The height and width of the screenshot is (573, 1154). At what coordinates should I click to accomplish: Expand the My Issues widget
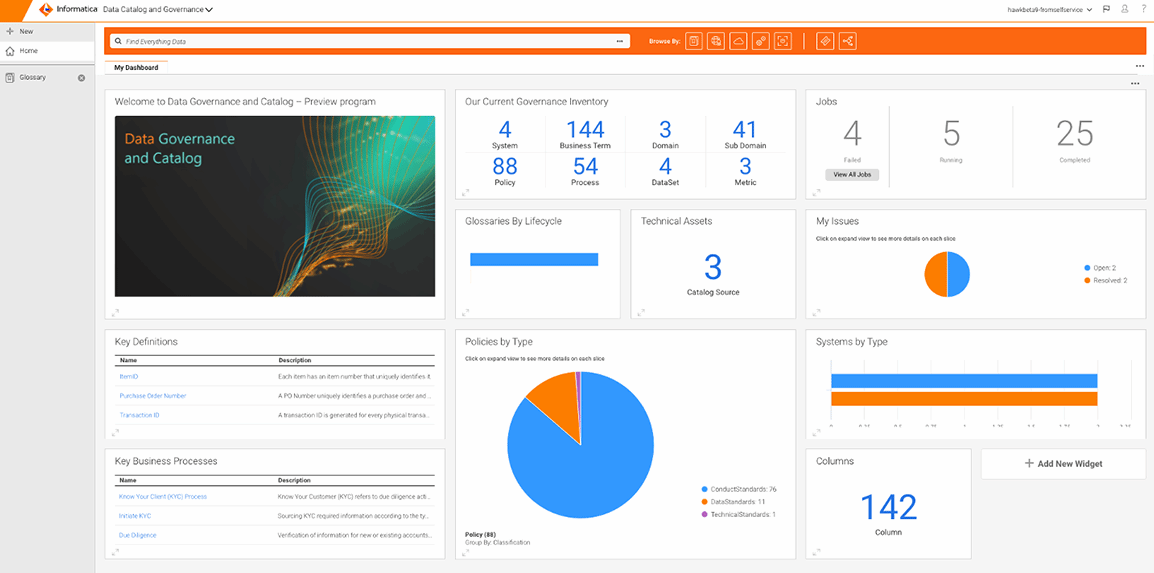[x=815, y=313]
